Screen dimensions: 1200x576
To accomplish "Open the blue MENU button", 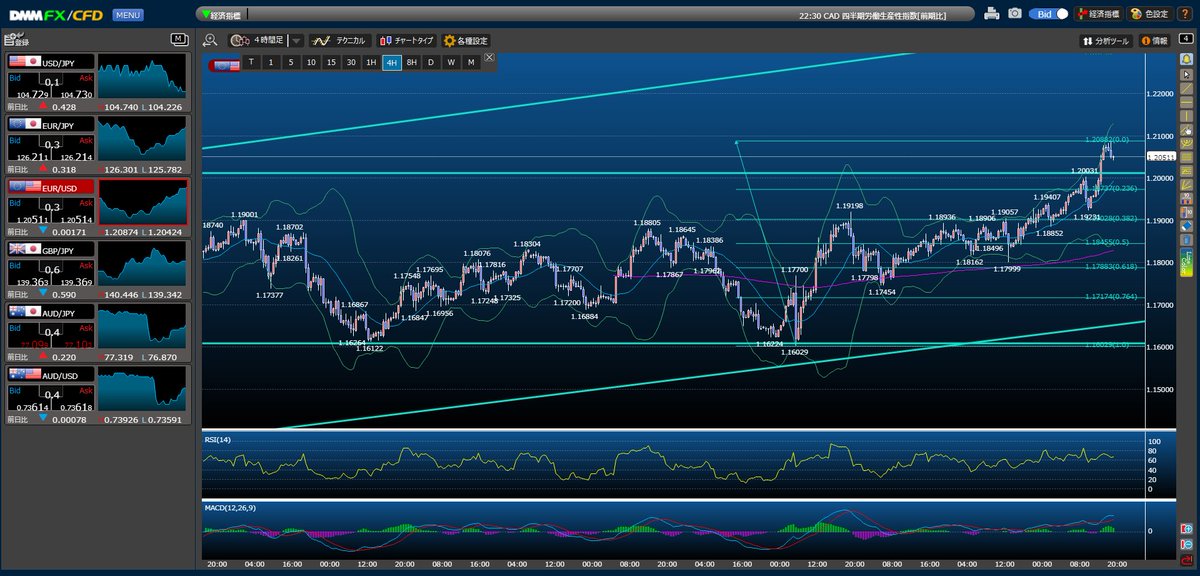I will pos(127,15).
